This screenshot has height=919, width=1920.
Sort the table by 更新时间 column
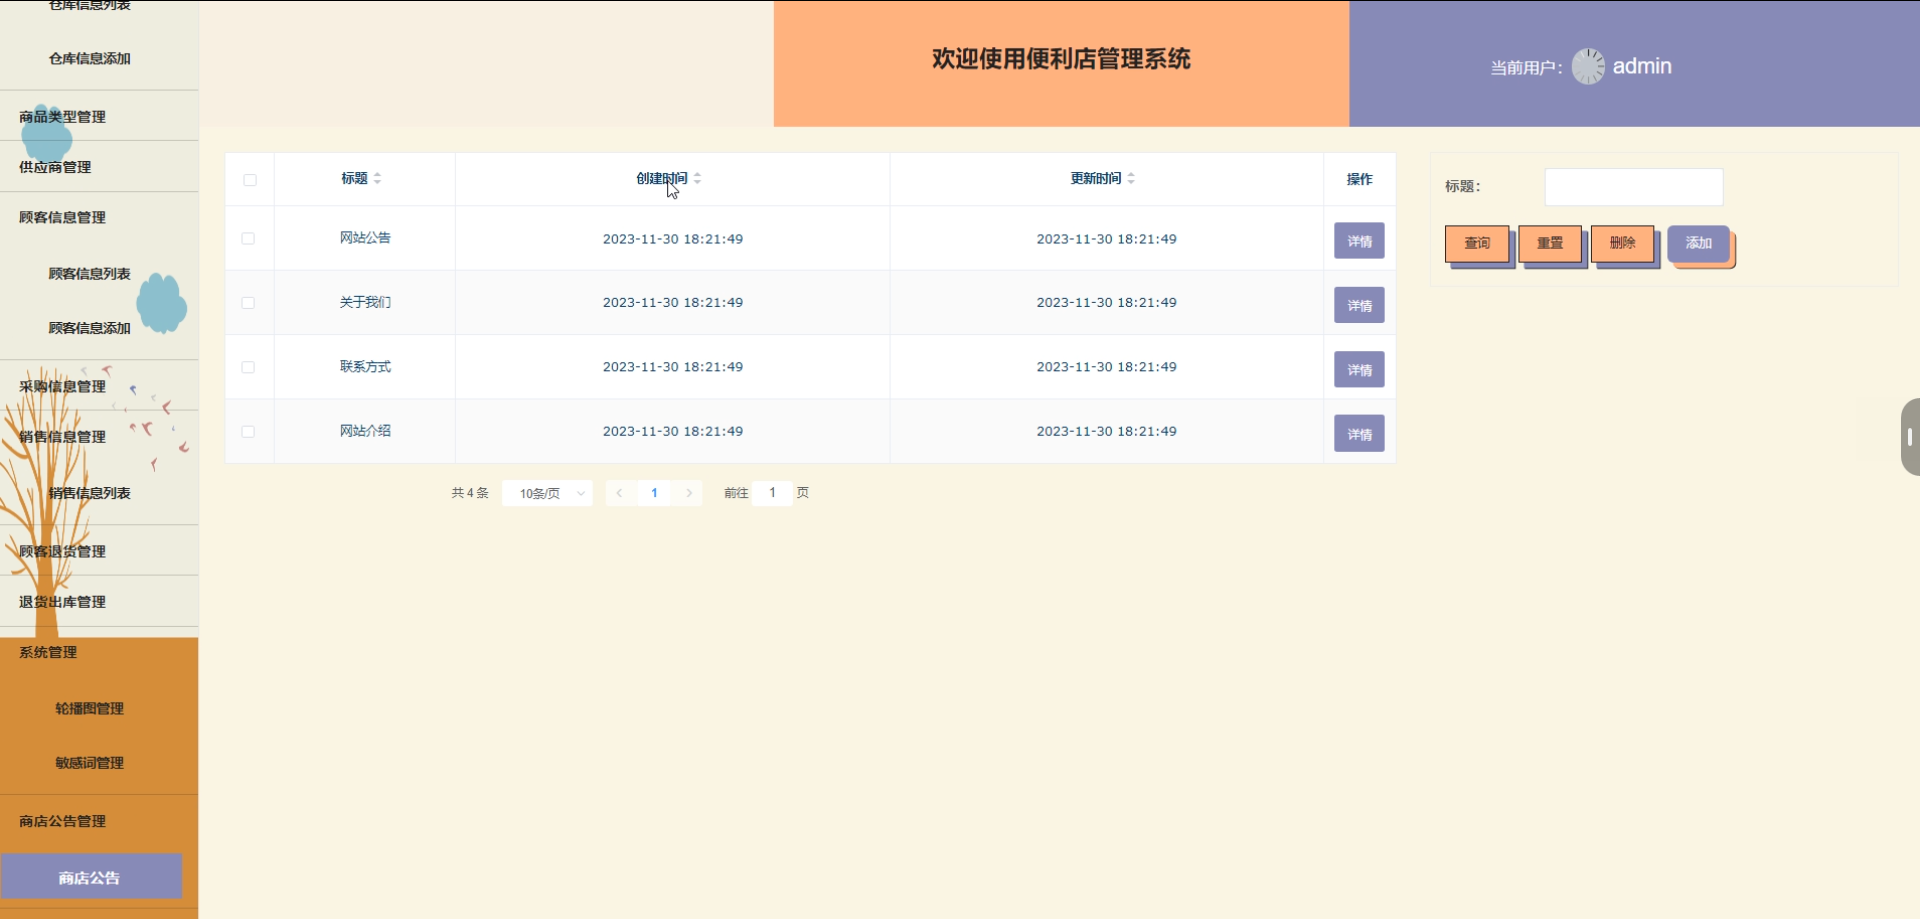(1131, 179)
